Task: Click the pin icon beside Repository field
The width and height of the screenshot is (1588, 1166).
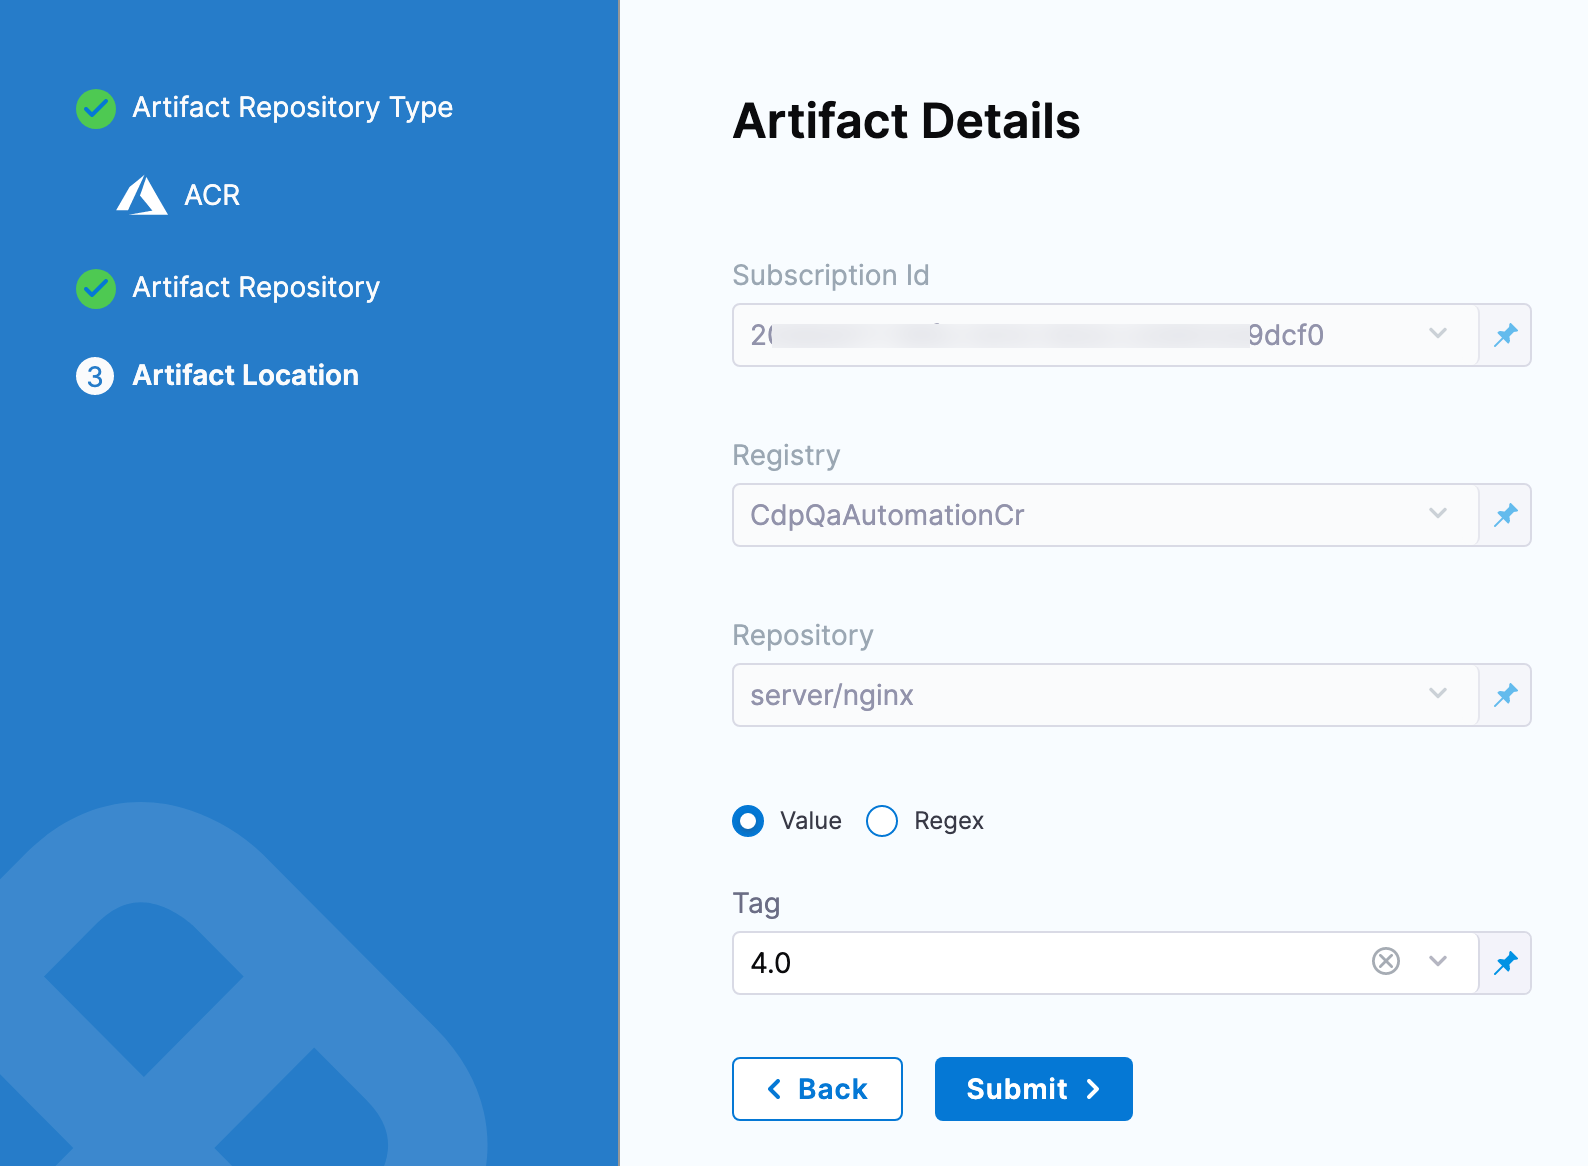Action: pyautogui.click(x=1505, y=695)
